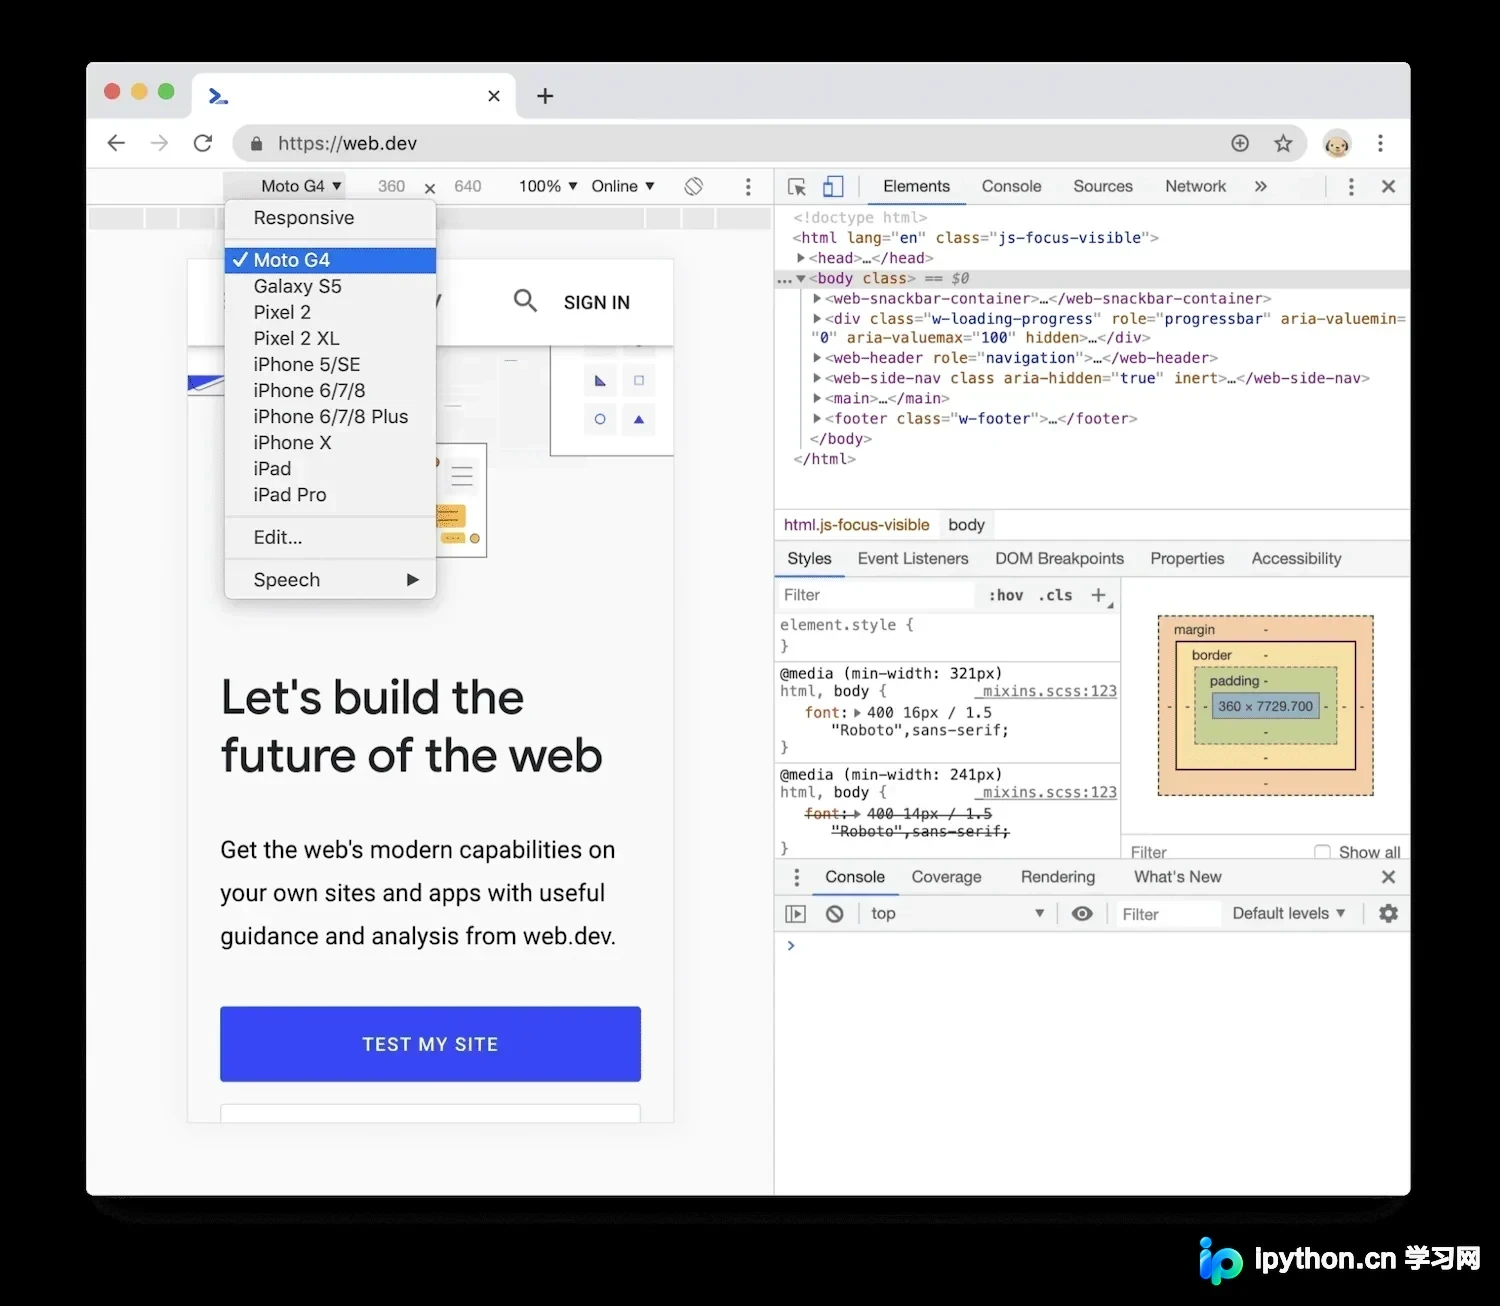
Task: Open device toolbar more options menu
Action: pyautogui.click(x=748, y=186)
